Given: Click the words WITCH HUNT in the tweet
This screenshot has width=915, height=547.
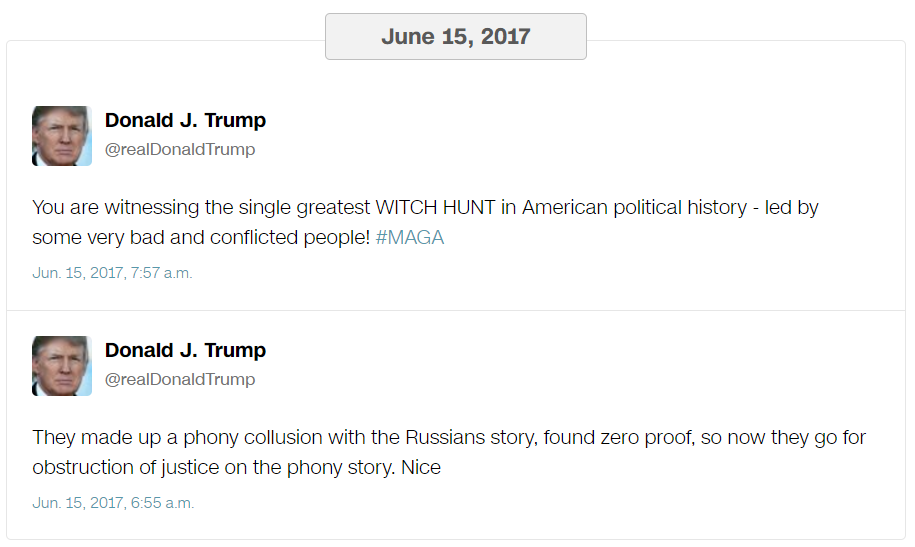Looking at the screenshot, I should 435,207.
